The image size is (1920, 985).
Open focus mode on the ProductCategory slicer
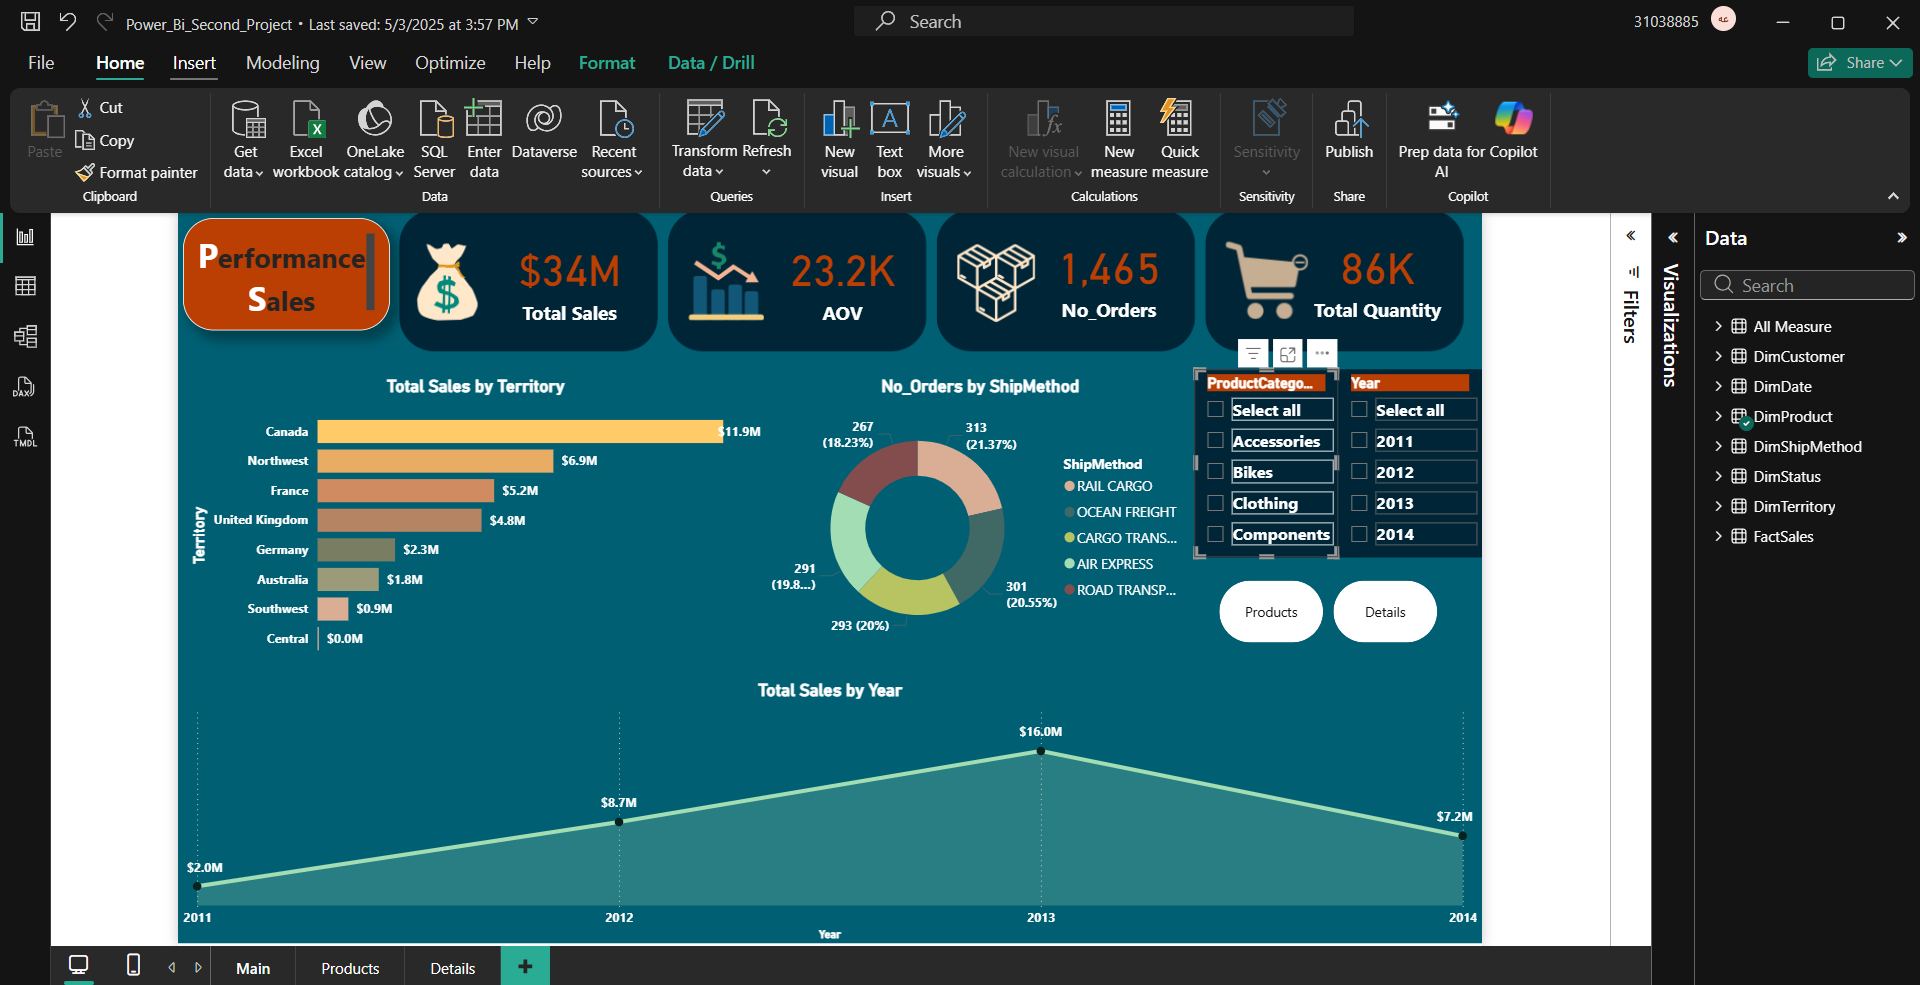point(1287,354)
